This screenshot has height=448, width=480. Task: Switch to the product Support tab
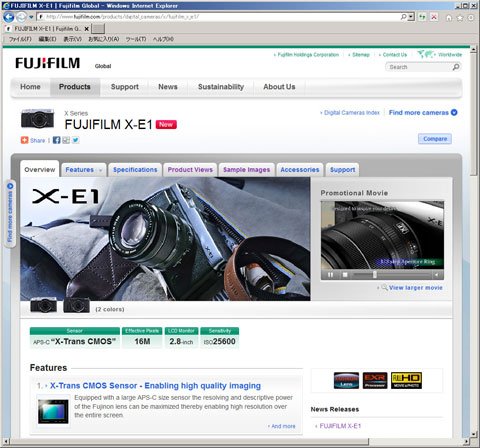click(x=342, y=170)
